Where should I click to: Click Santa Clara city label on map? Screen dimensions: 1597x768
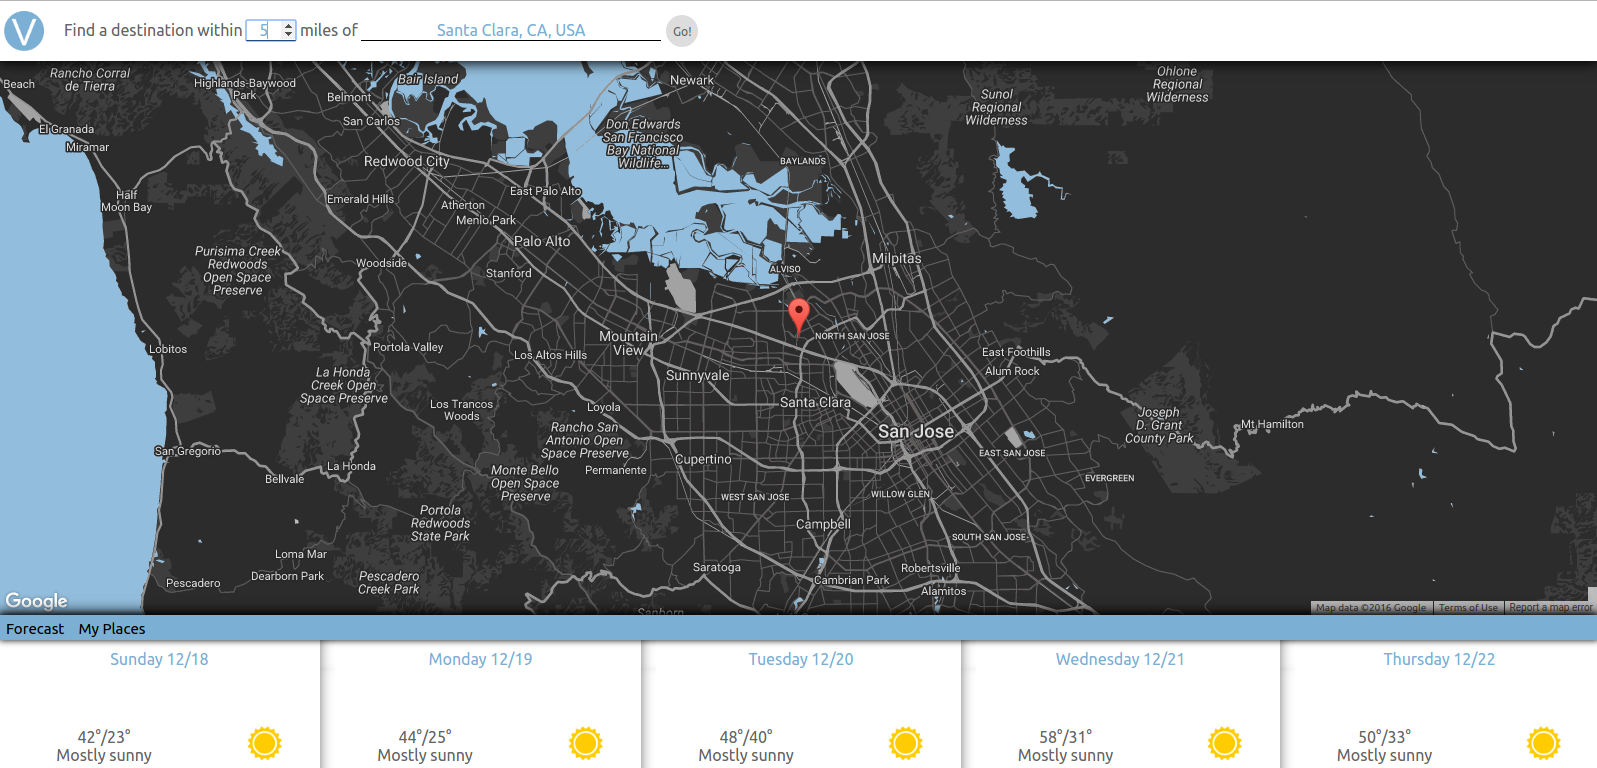pyautogui.click(x=815, y=402)
